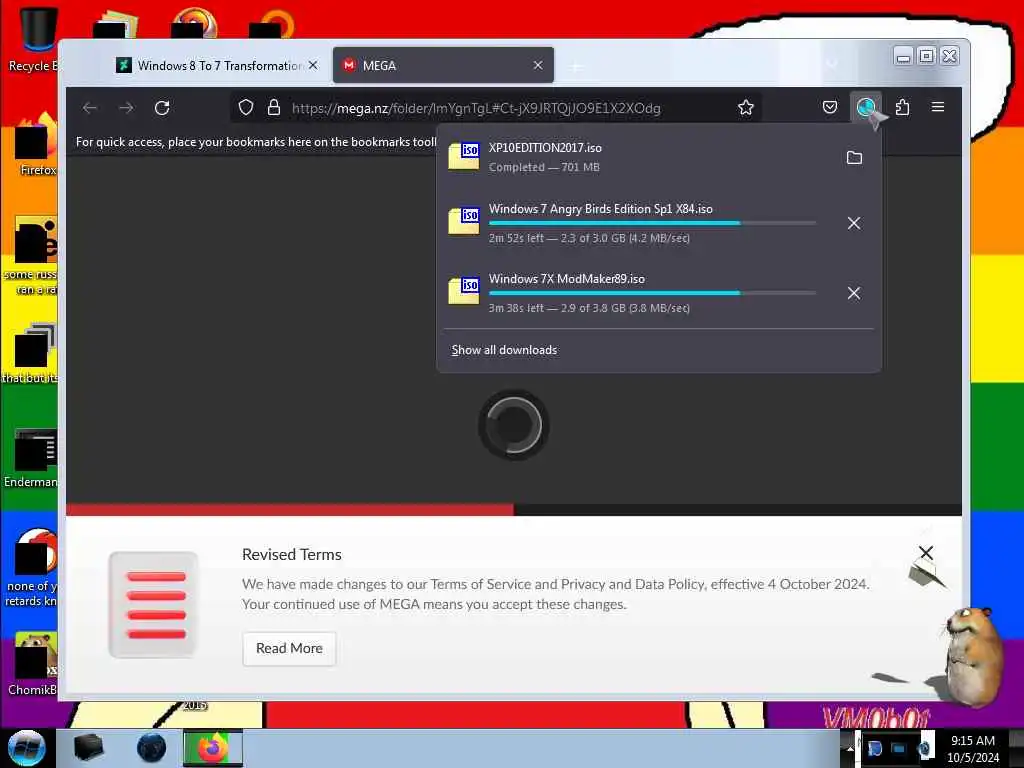Open the Windows Start orb
1024x768 pixels.
click(x=27, y=748)
